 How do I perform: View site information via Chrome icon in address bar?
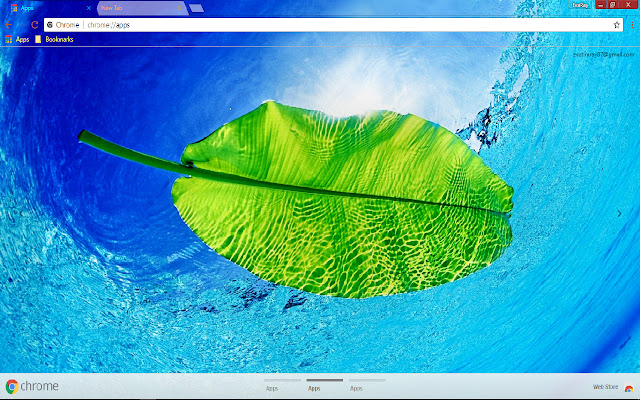50,25
